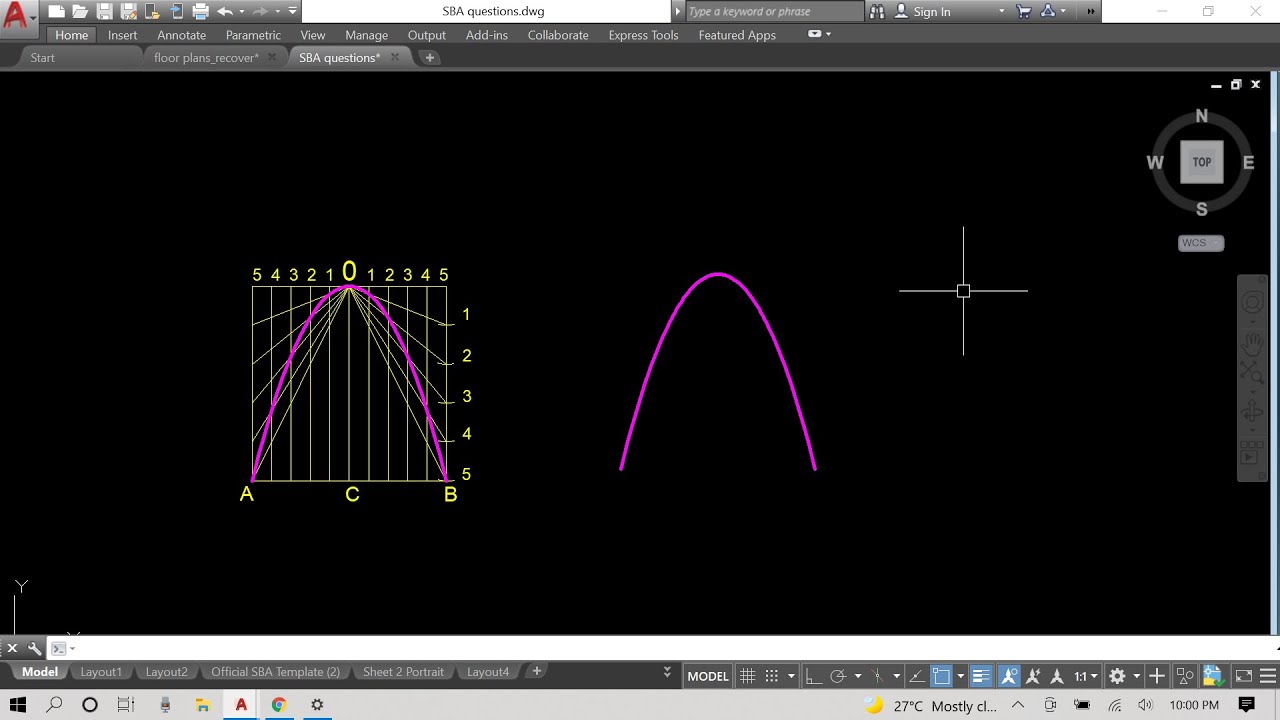Add a new layout with plus button
Viewport: 1280px width, 720px height.
tap(537, 671)
